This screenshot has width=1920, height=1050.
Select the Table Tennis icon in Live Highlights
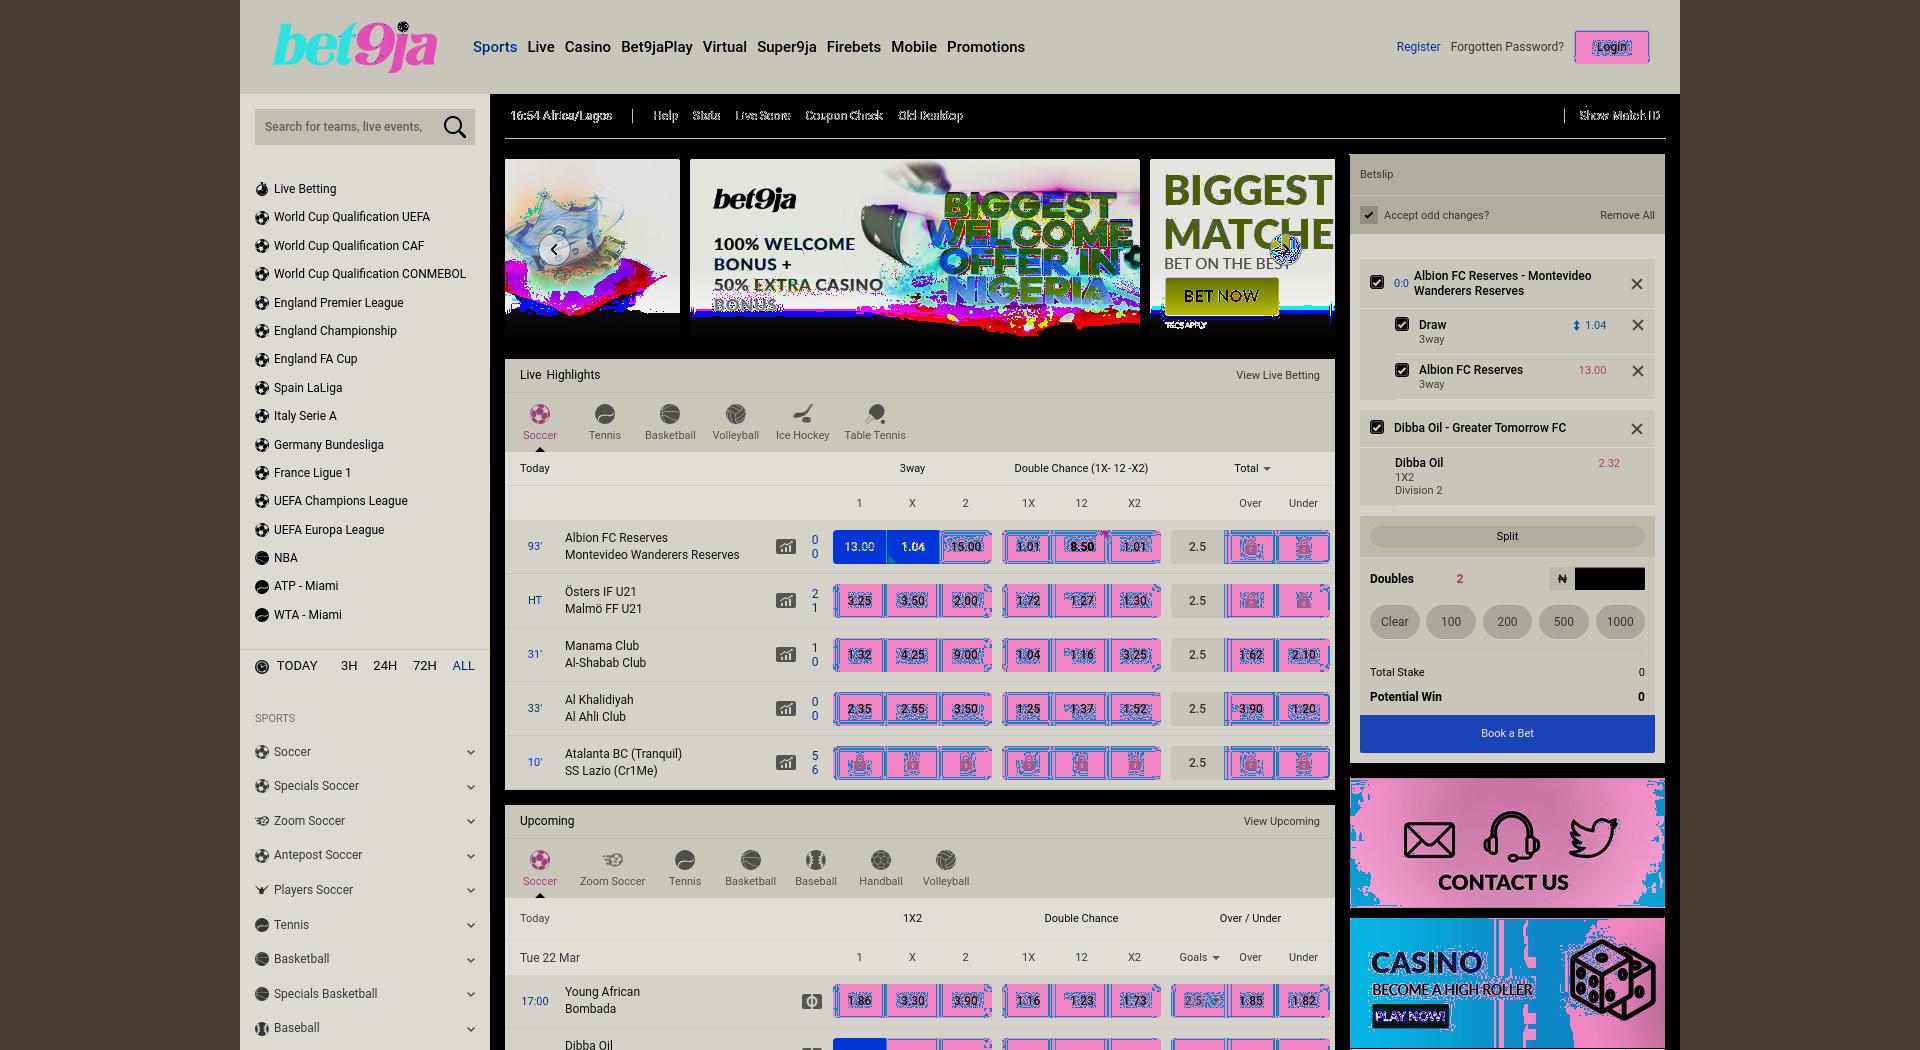[875, 414]
